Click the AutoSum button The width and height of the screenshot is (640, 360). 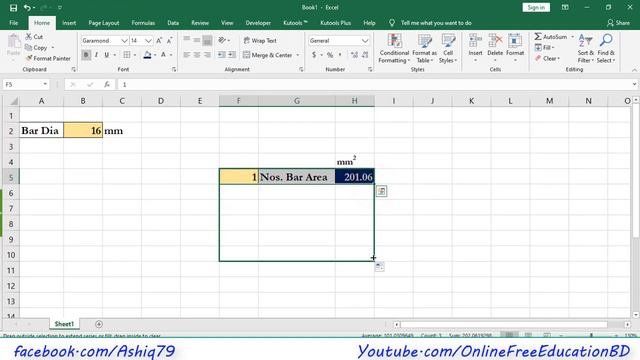tap(551, 37)
